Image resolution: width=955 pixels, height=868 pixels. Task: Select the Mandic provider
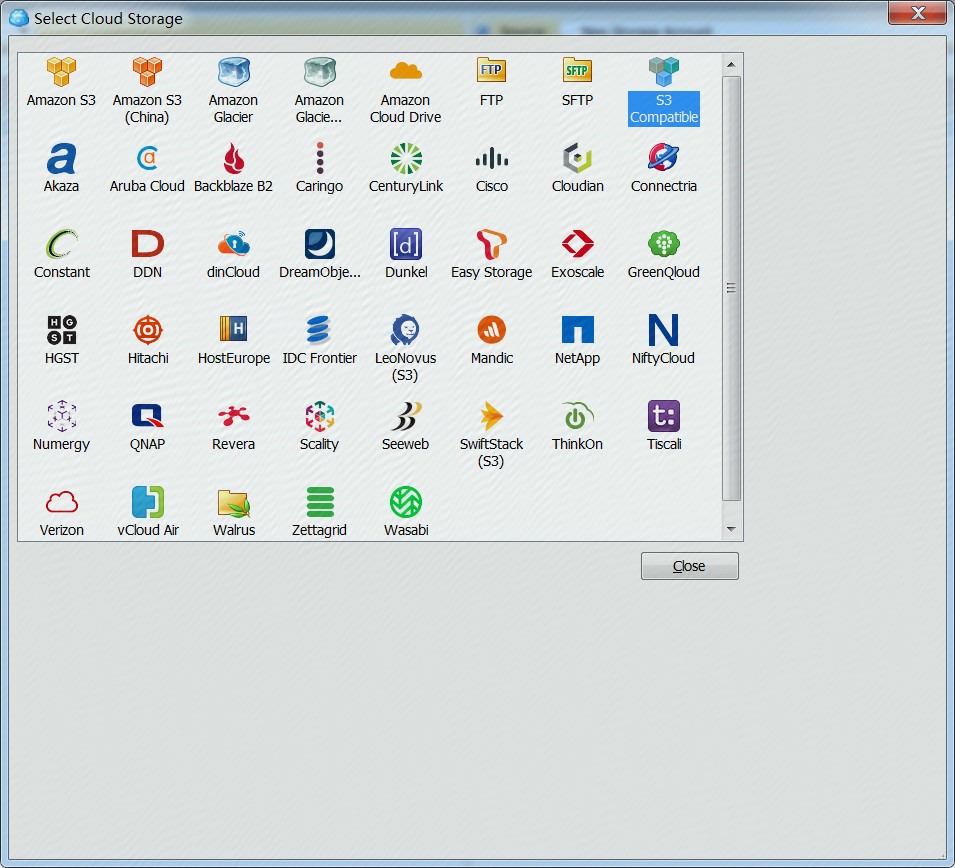[x=492, y=330]
